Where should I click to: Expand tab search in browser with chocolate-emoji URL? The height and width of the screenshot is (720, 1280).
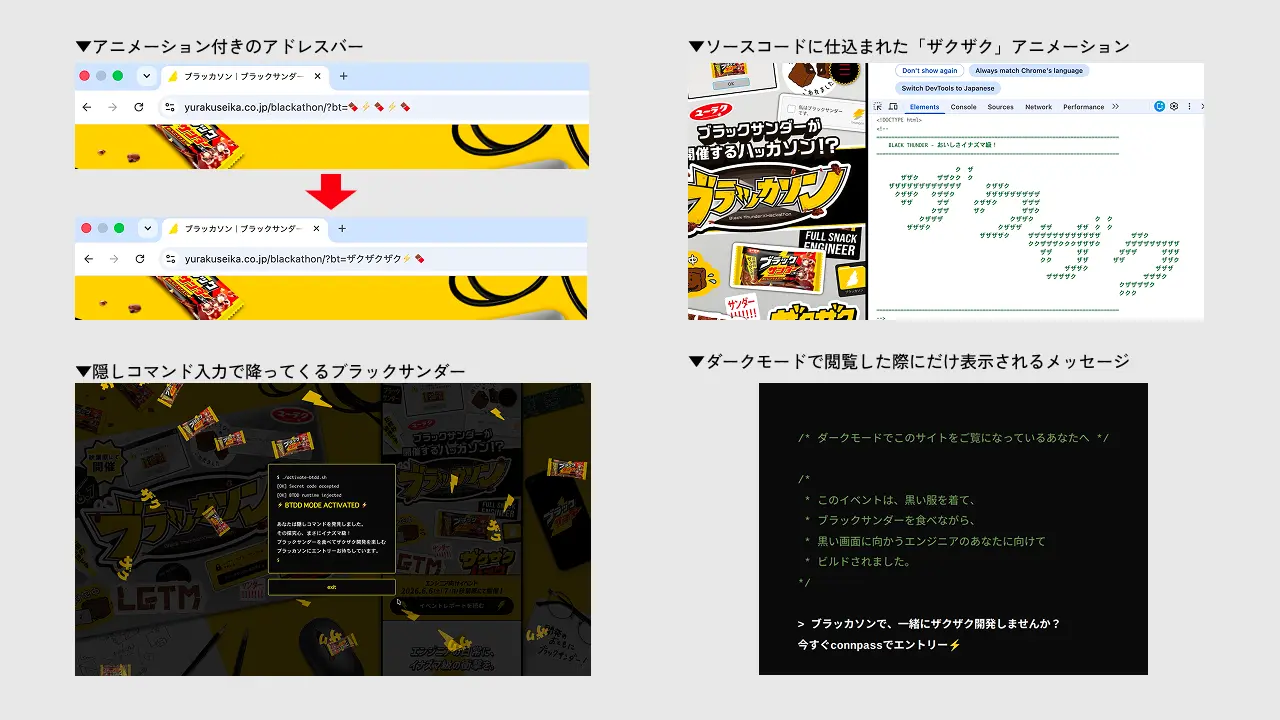147,76
